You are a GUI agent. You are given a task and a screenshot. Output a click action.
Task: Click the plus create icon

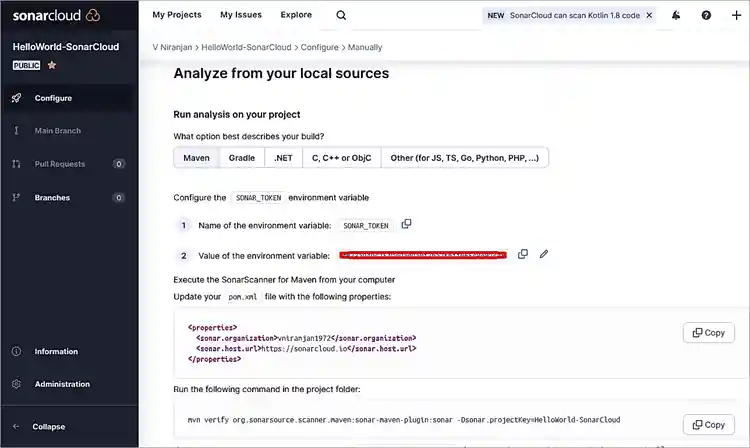click(x=736, y=15)
